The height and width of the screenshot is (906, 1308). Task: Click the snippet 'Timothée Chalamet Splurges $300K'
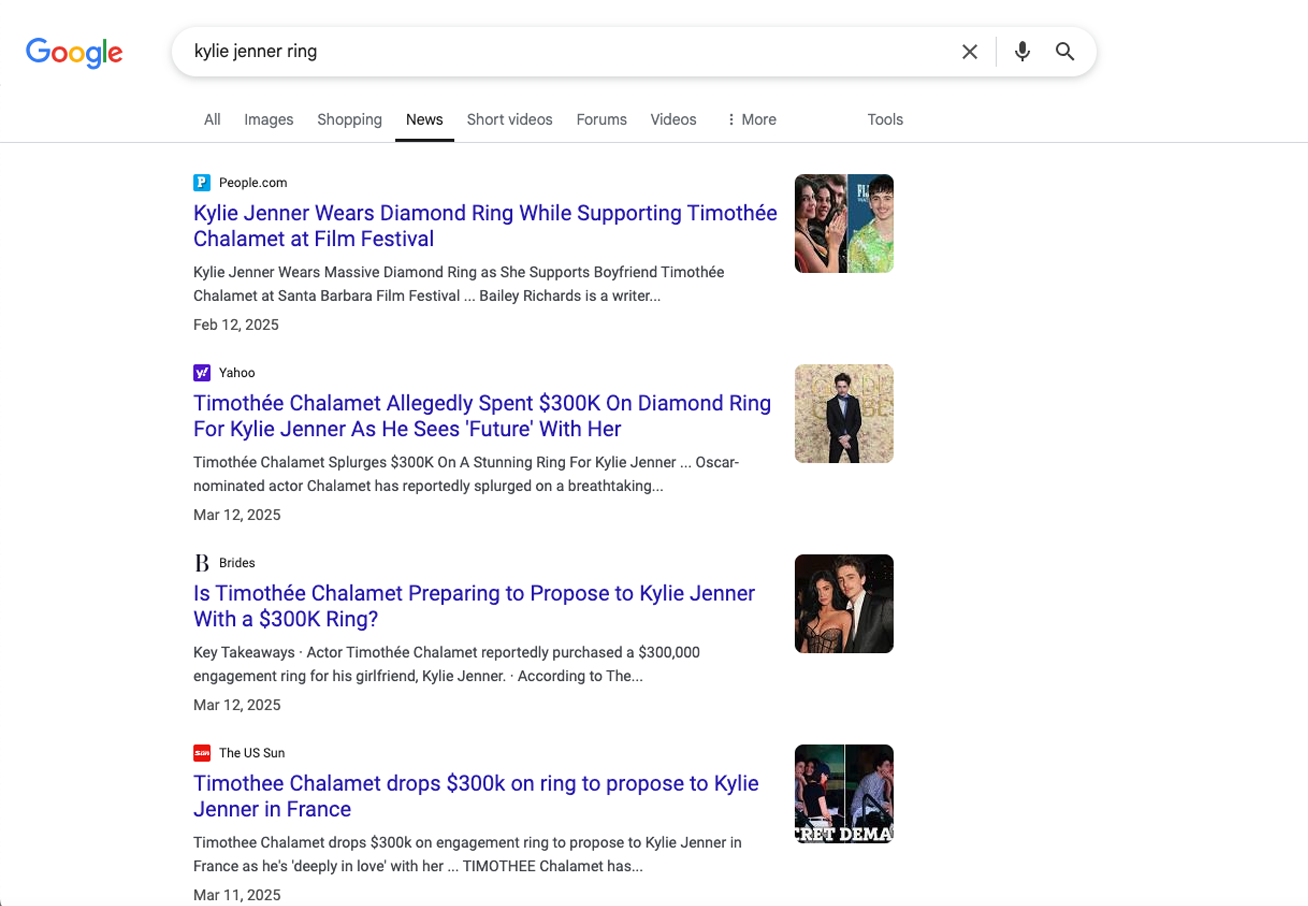(467, 474)
